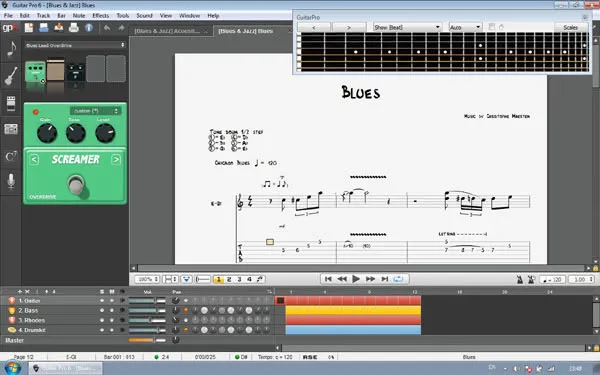Toggle the Bass track orange EQ light

click(186, 310)
